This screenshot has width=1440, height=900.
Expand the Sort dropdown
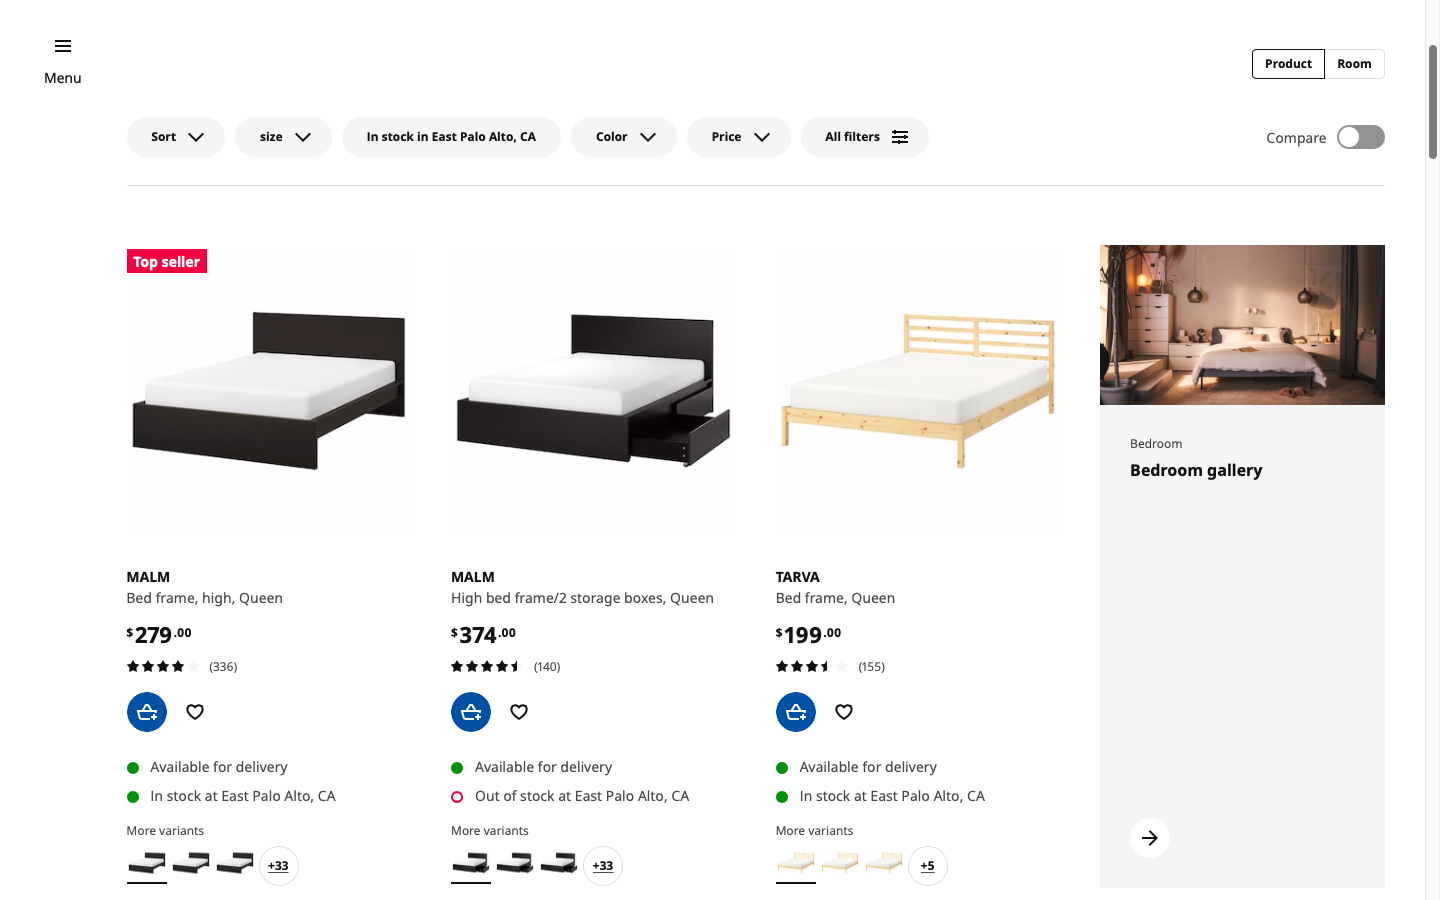pyautogui.click(x=176, y=137)
